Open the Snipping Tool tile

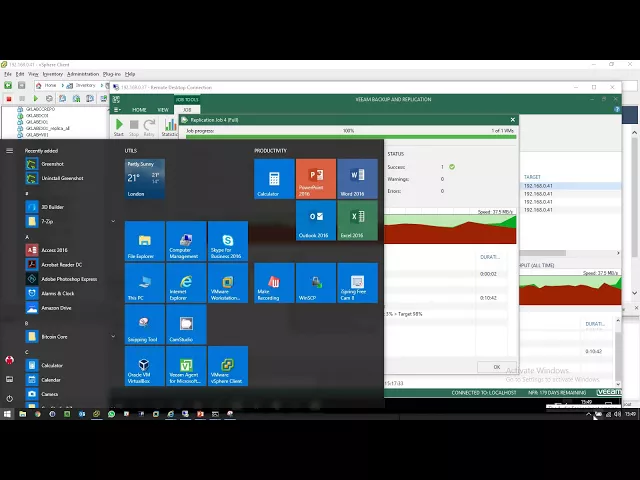(x=144, y=324)
